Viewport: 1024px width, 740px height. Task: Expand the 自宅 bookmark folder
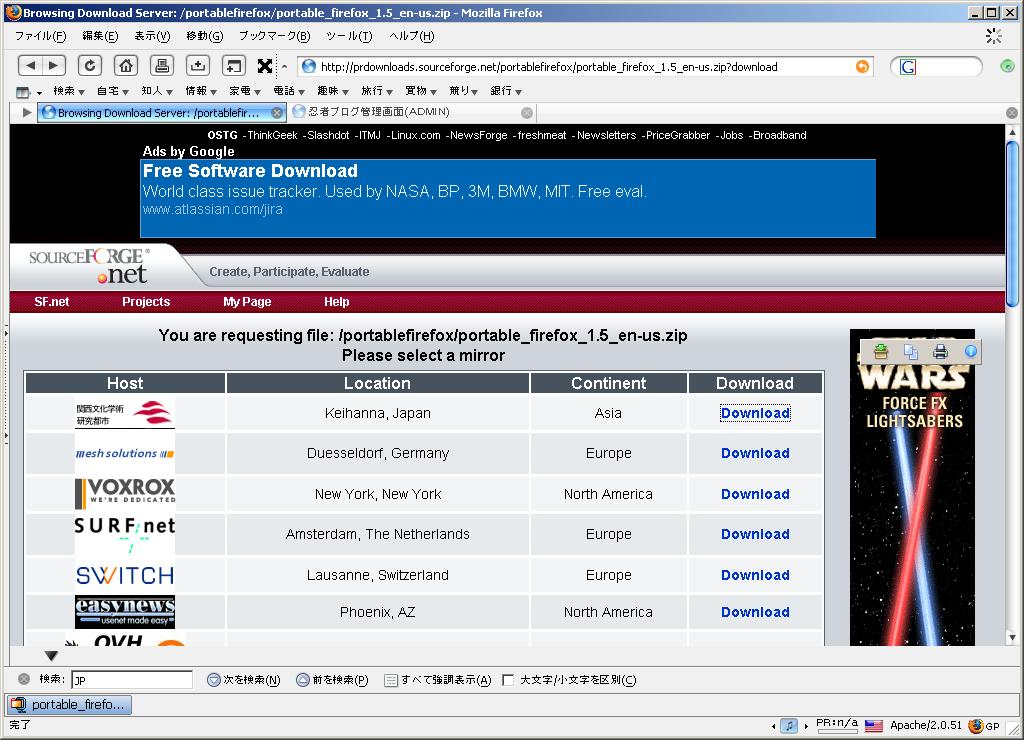[112, 91]
